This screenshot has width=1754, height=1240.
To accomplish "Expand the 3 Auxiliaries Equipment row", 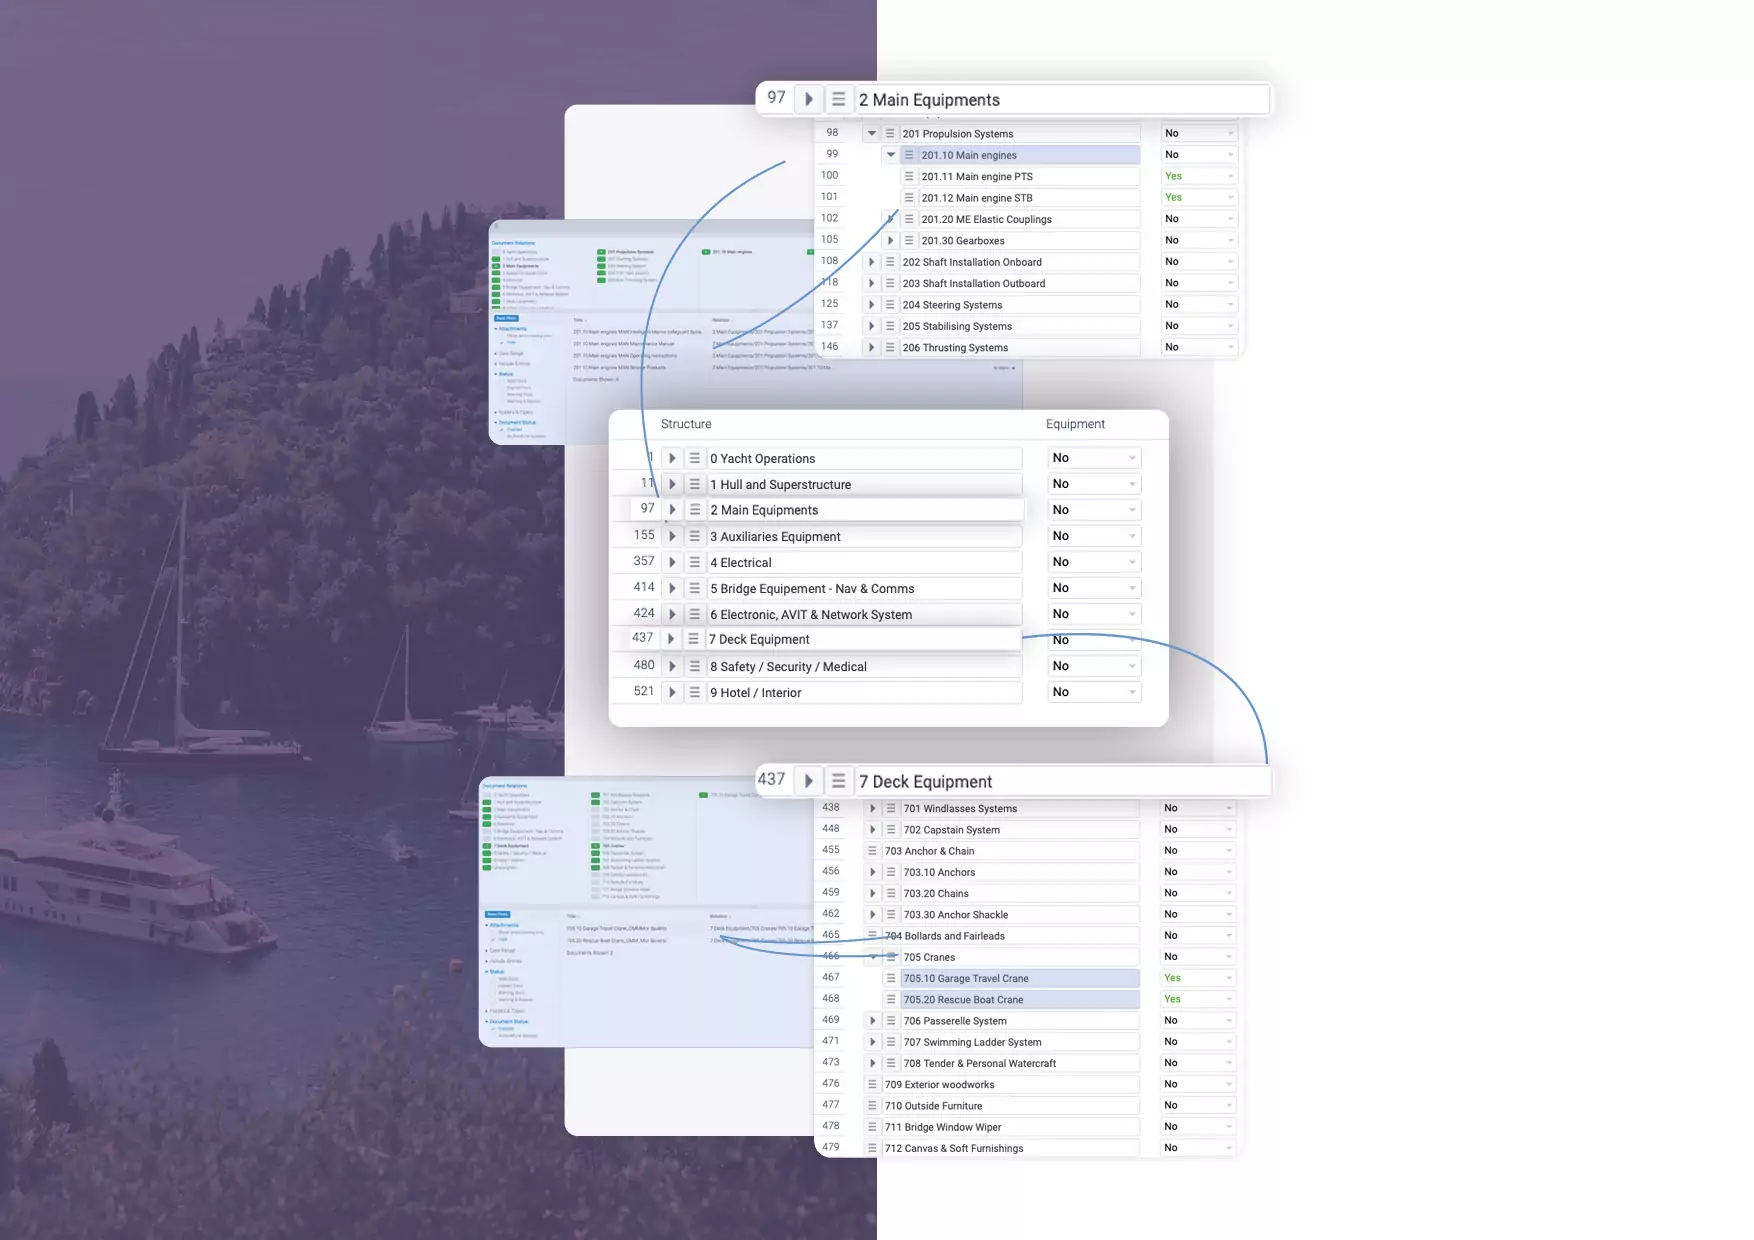I will point(672,536).
